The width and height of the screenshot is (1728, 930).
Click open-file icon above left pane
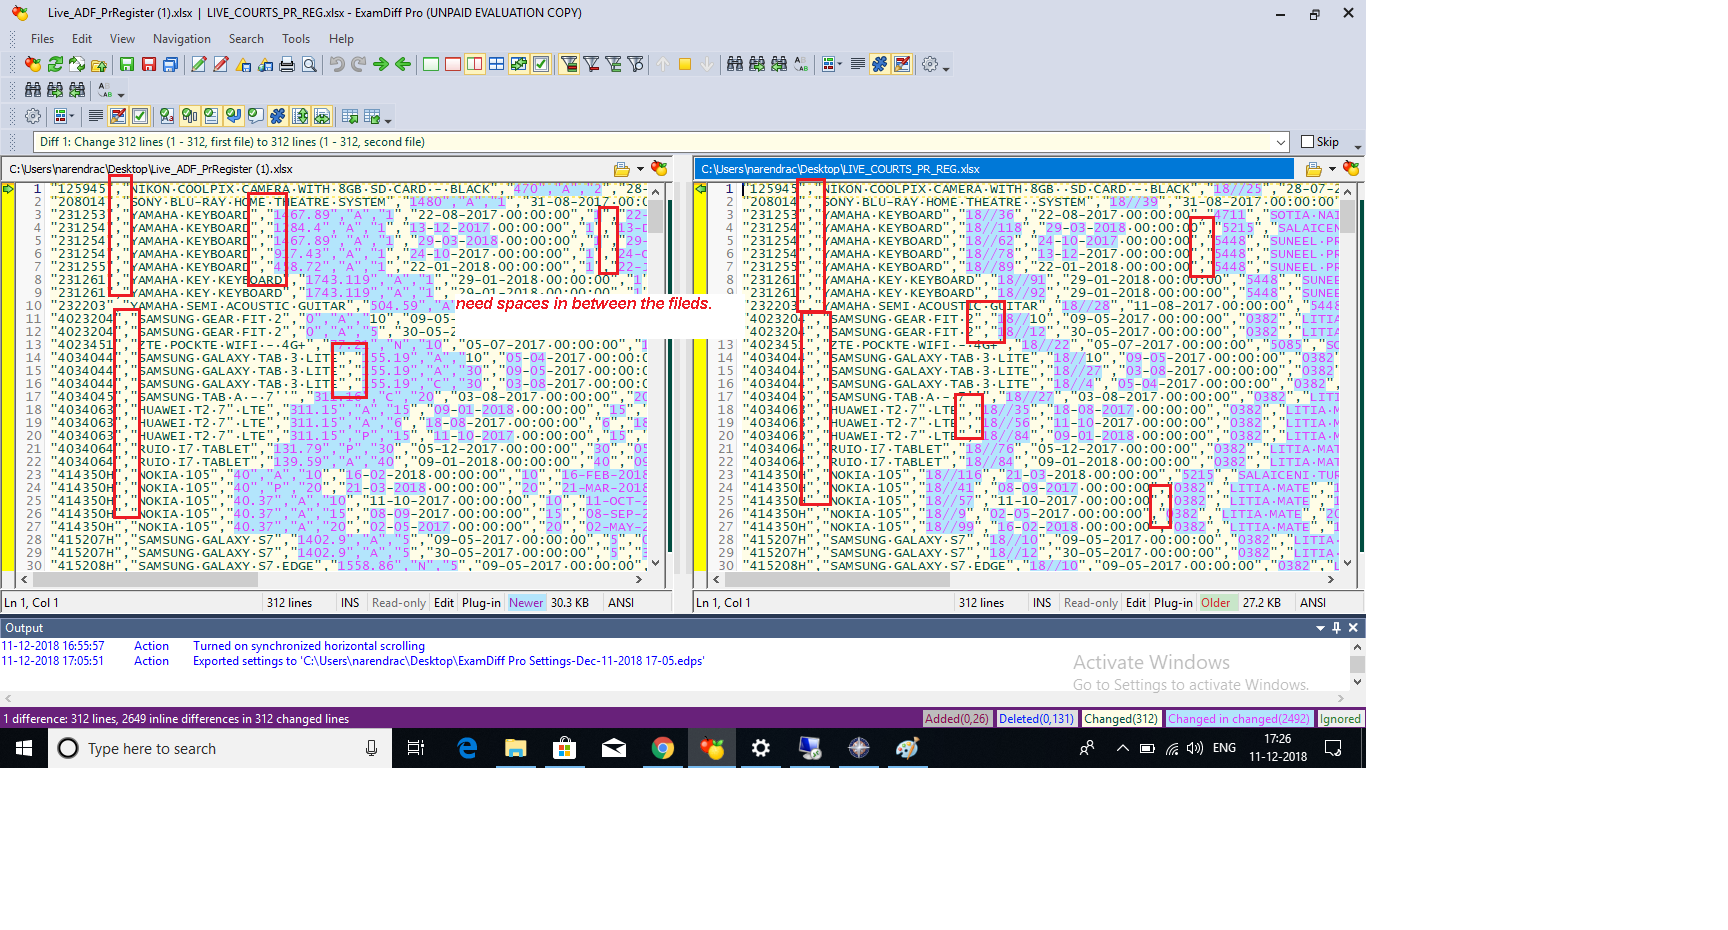[622, 169]
